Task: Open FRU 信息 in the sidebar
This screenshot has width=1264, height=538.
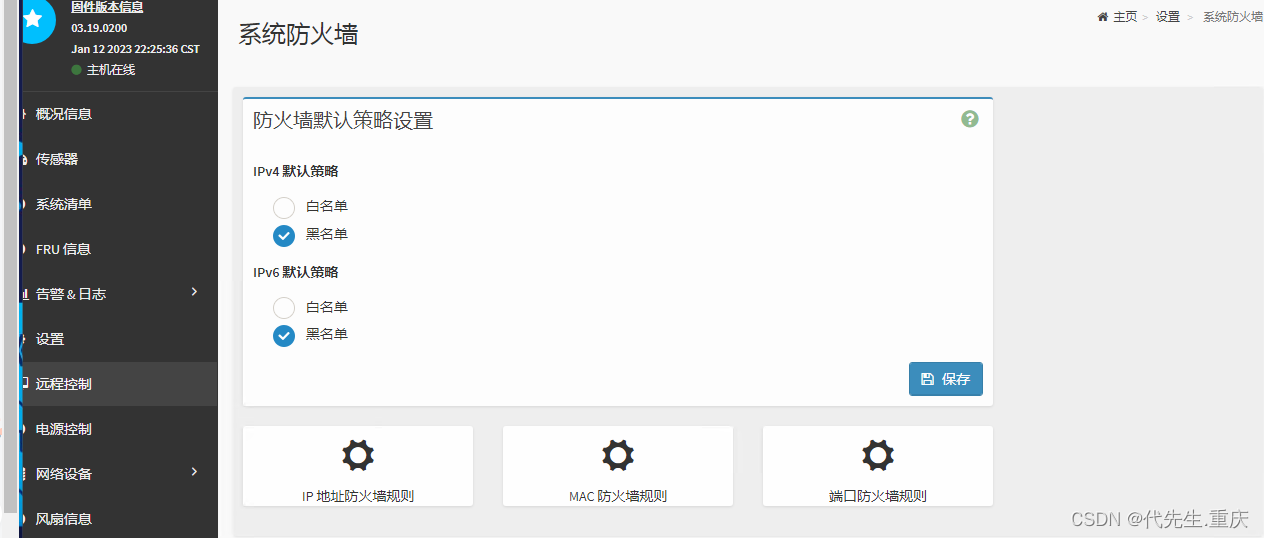Action: [118, 249]
